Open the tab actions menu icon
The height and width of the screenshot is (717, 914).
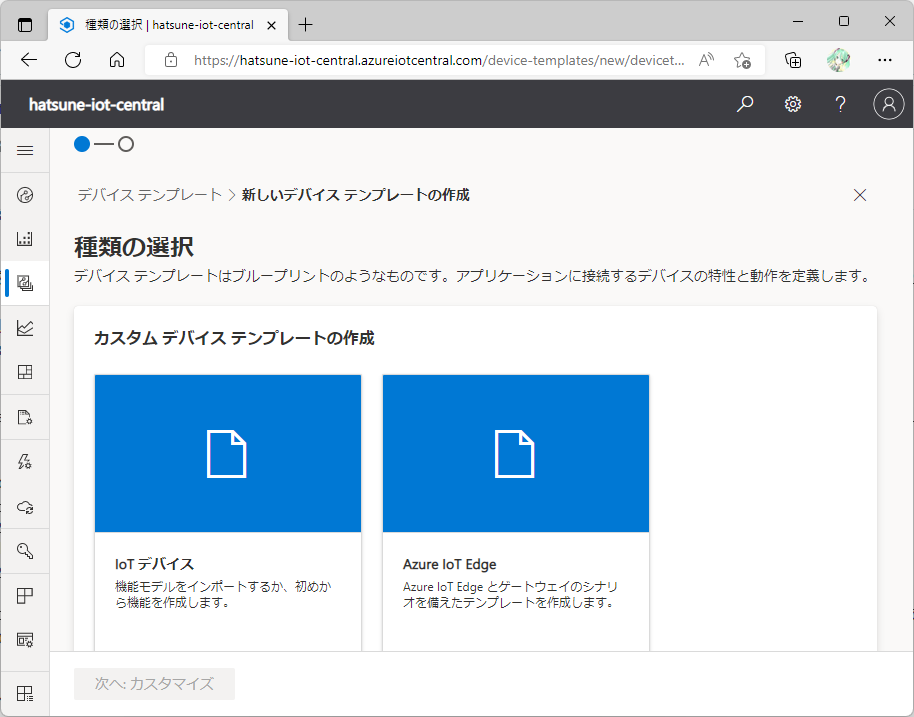coord(25,25)
